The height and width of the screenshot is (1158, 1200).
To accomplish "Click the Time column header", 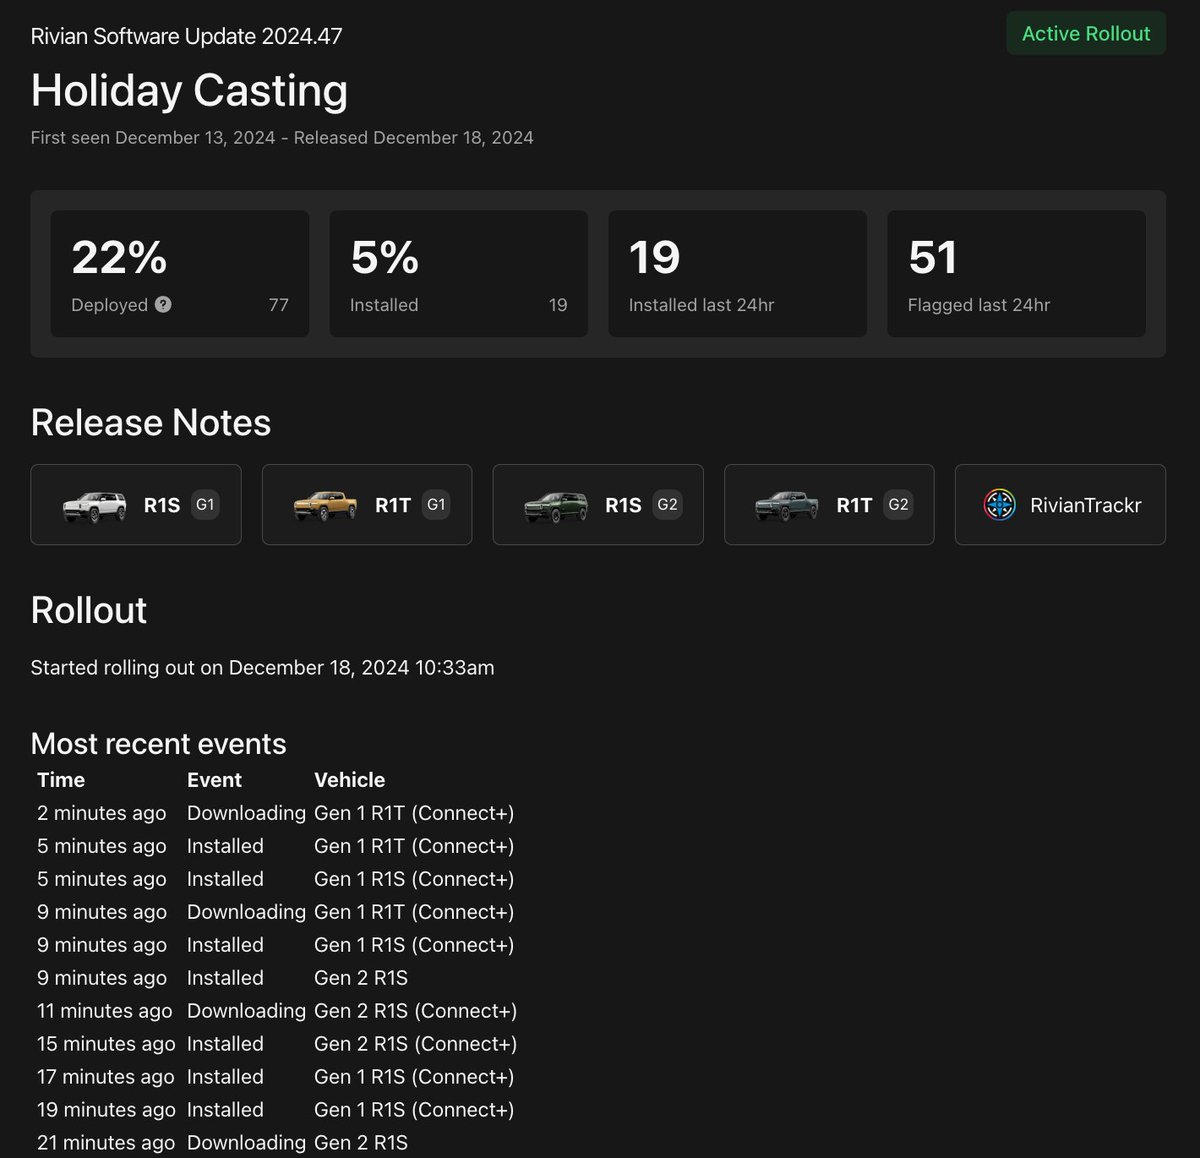I will (x=61, y=780).
